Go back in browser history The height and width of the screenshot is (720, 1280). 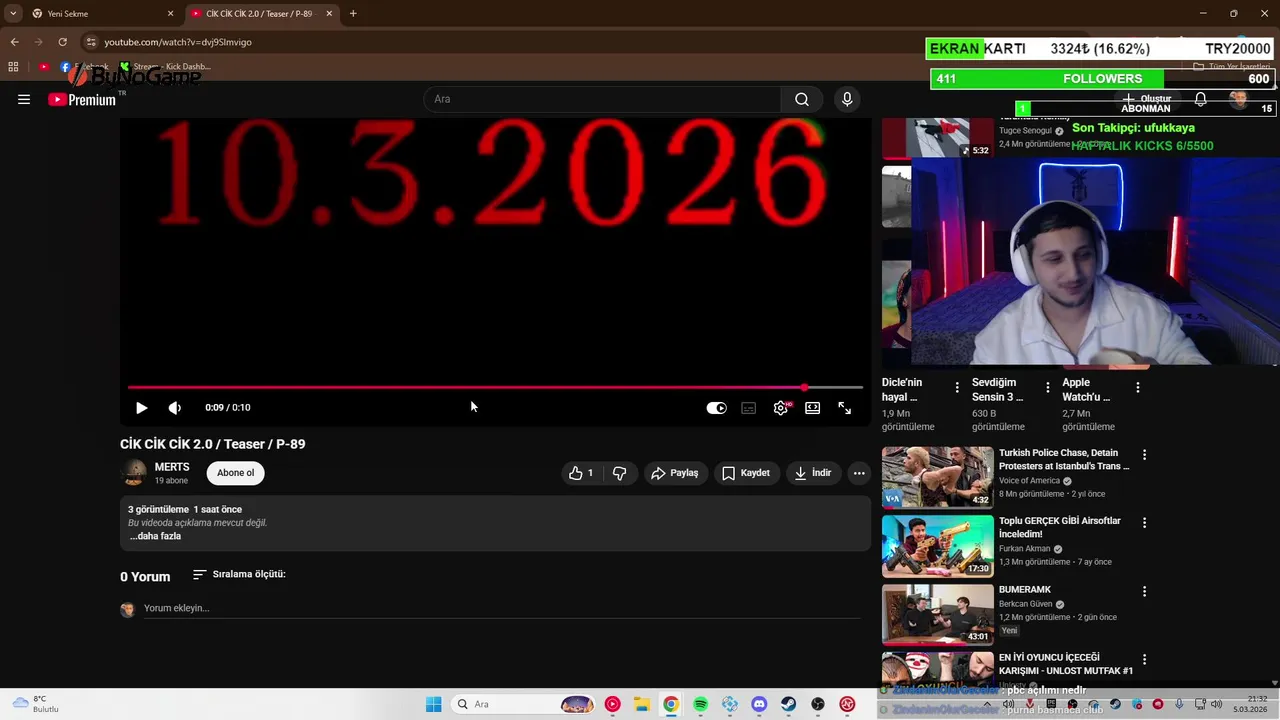[14, 42]
